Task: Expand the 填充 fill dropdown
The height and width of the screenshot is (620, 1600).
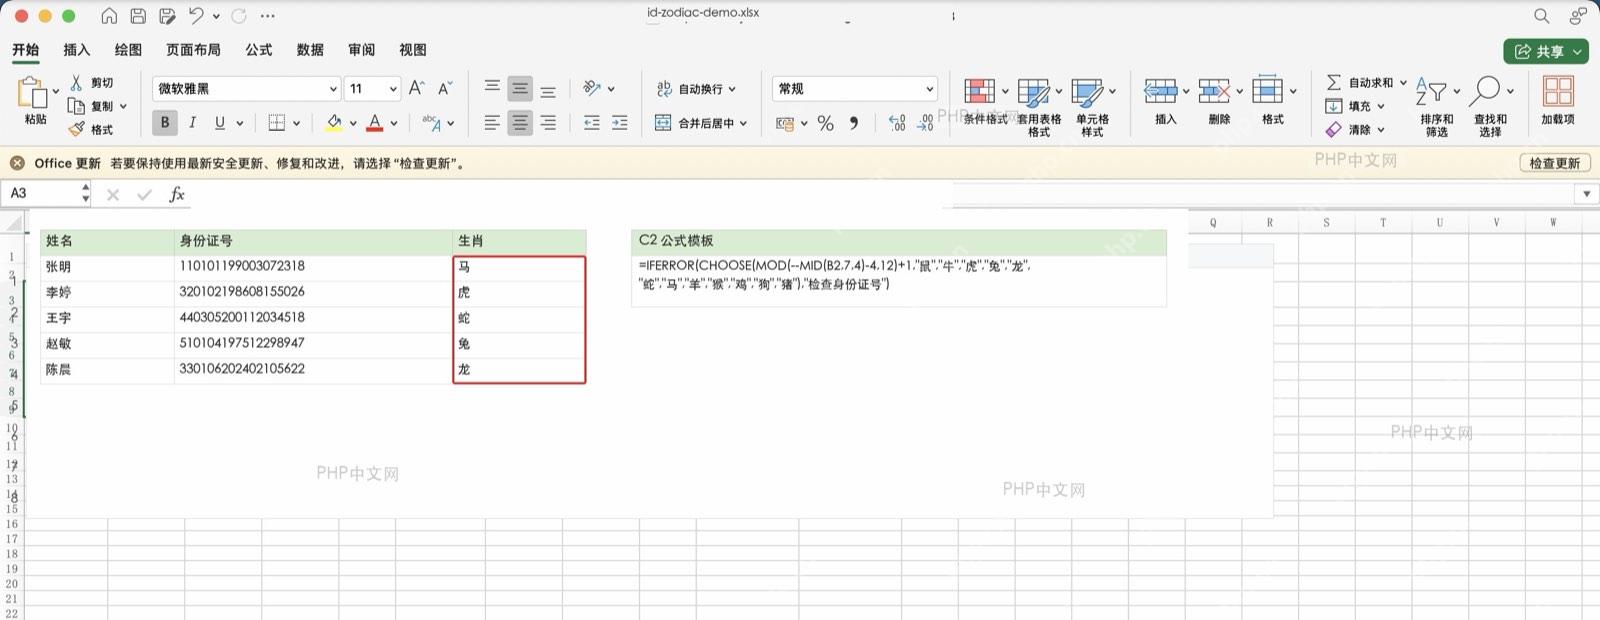Action: click(1381, 106)
